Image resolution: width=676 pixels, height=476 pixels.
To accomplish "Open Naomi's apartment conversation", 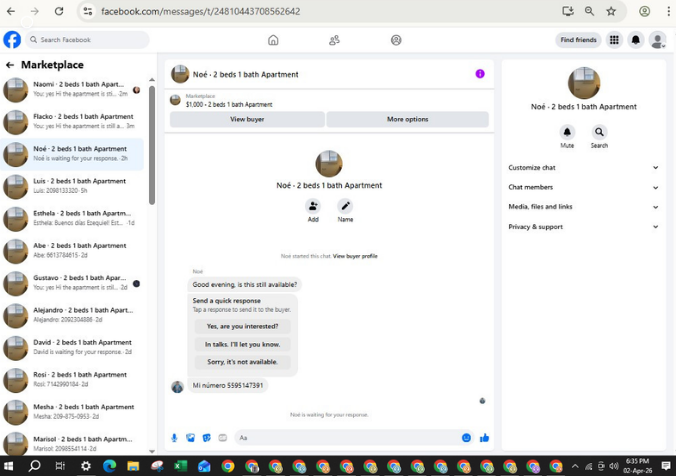I will point(72,89).
